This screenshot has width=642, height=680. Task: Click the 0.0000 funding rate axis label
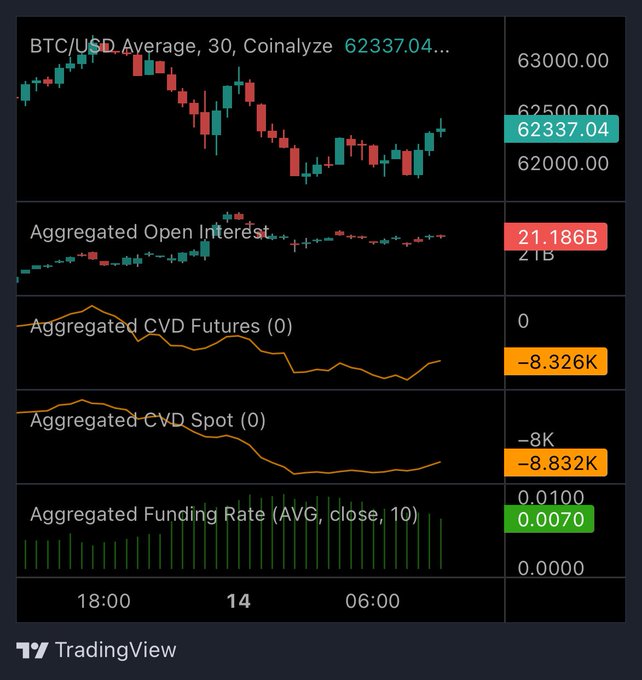click(551, 568)
